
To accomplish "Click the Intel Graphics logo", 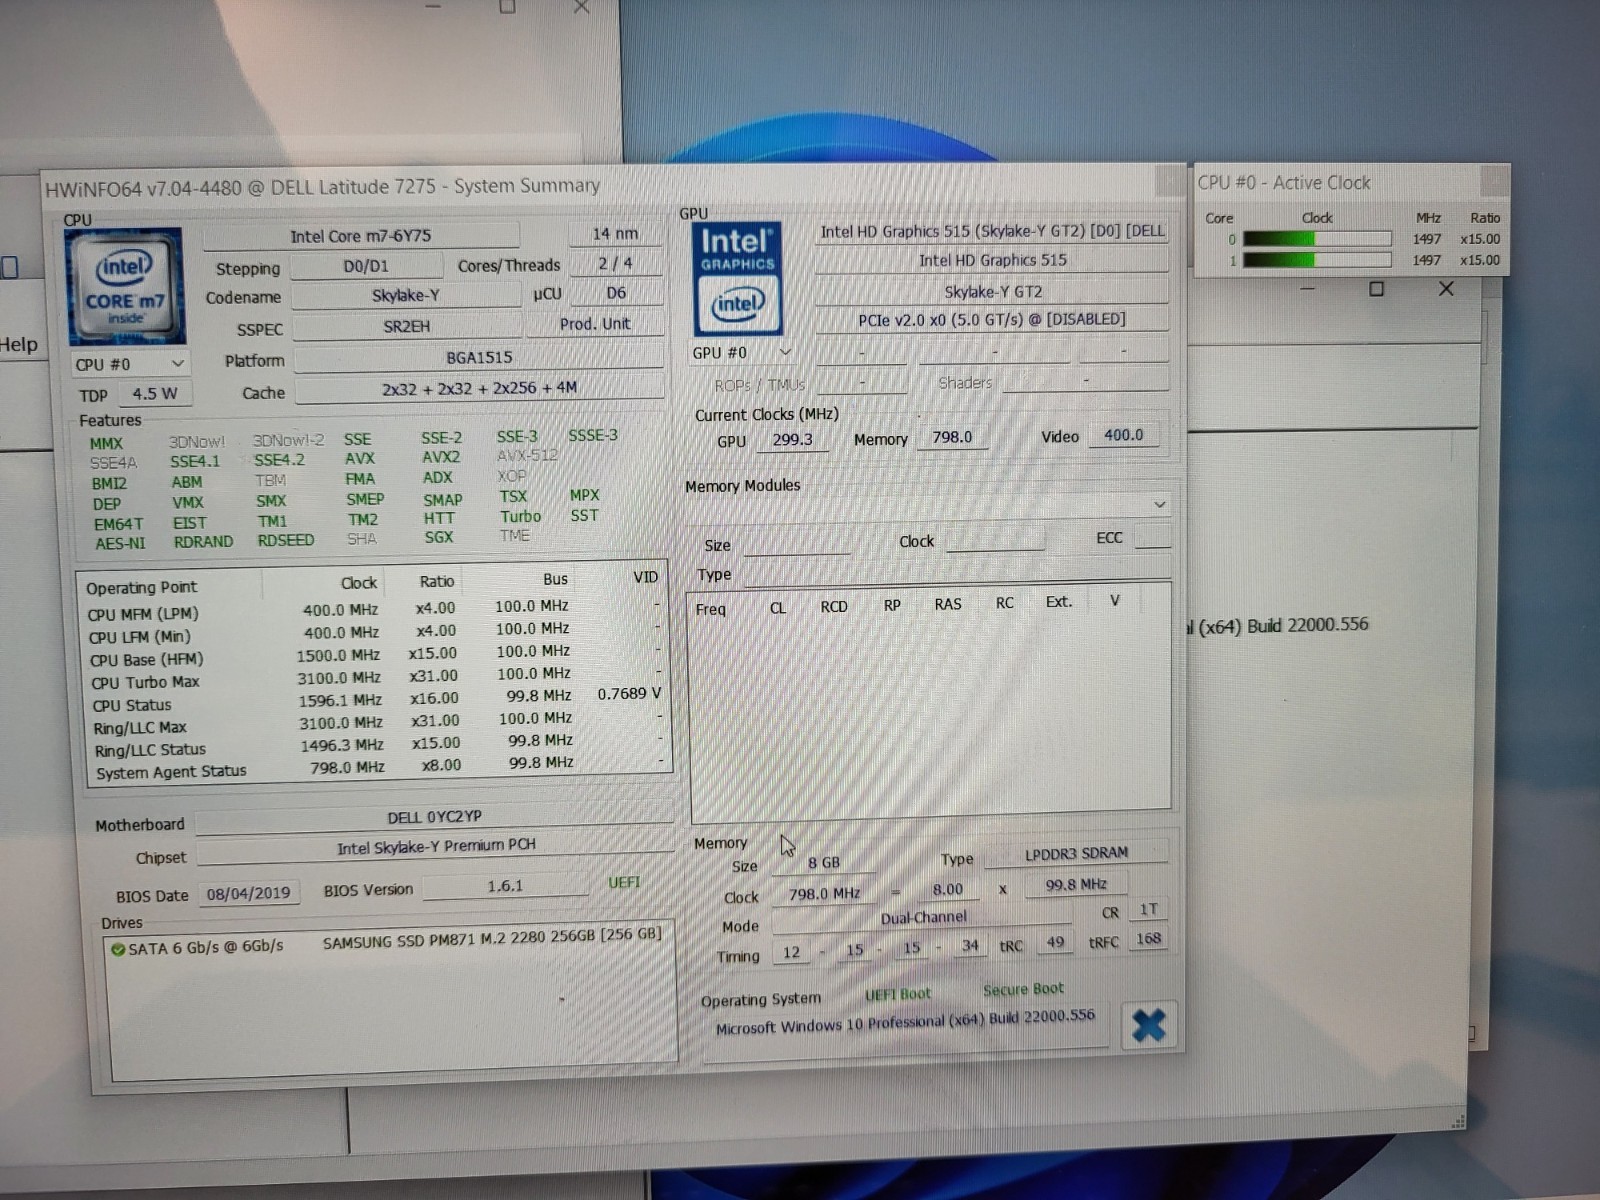I will point(737,279).
